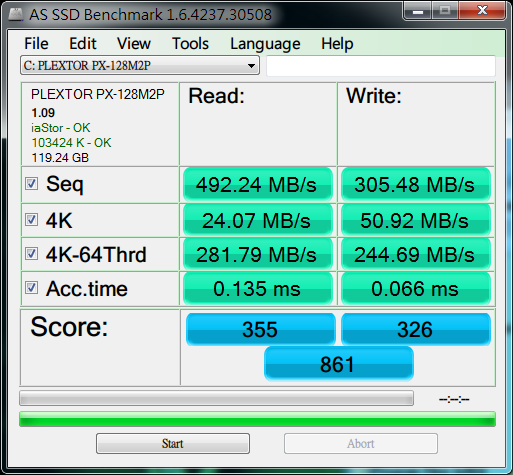
Task: Click the Start button
Action: 173,444
